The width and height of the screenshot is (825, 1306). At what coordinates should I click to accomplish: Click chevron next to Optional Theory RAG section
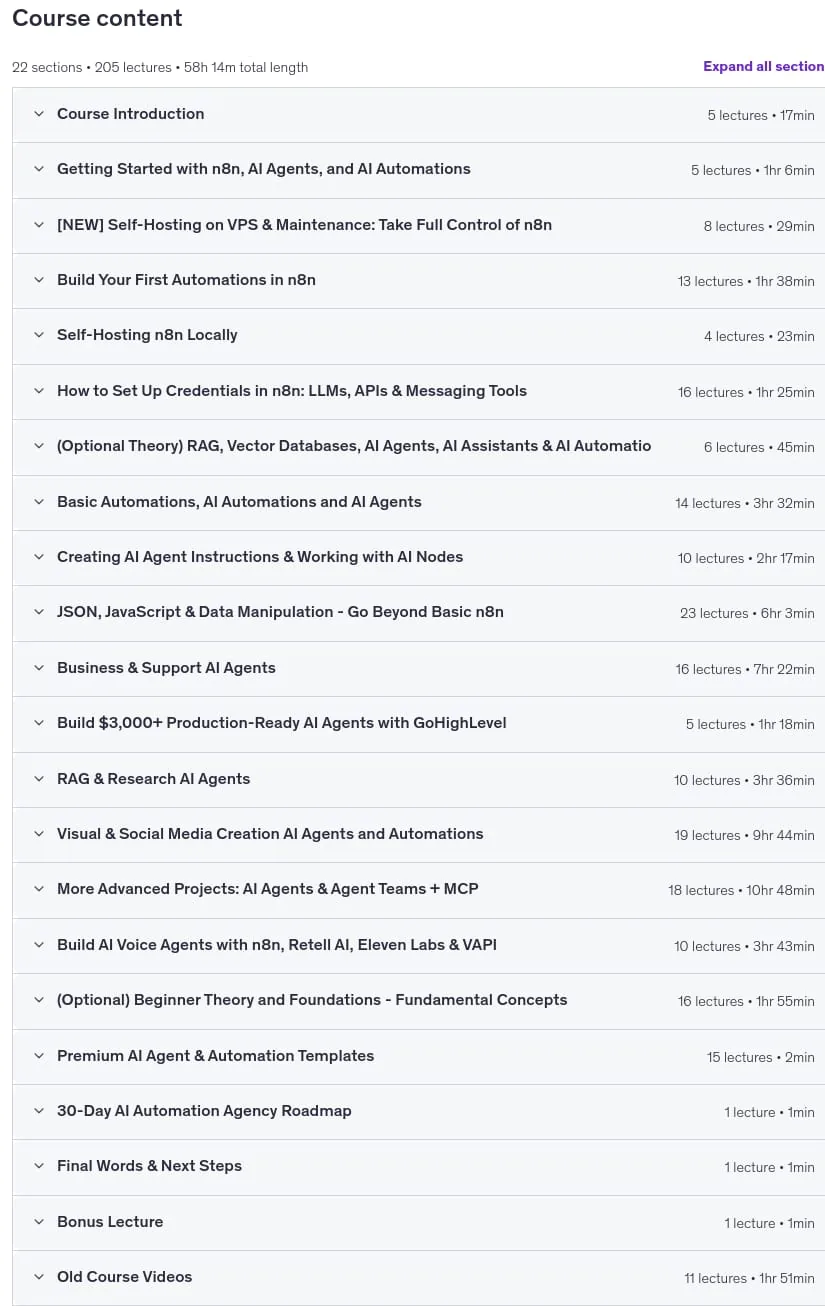[x=39, y=446]
